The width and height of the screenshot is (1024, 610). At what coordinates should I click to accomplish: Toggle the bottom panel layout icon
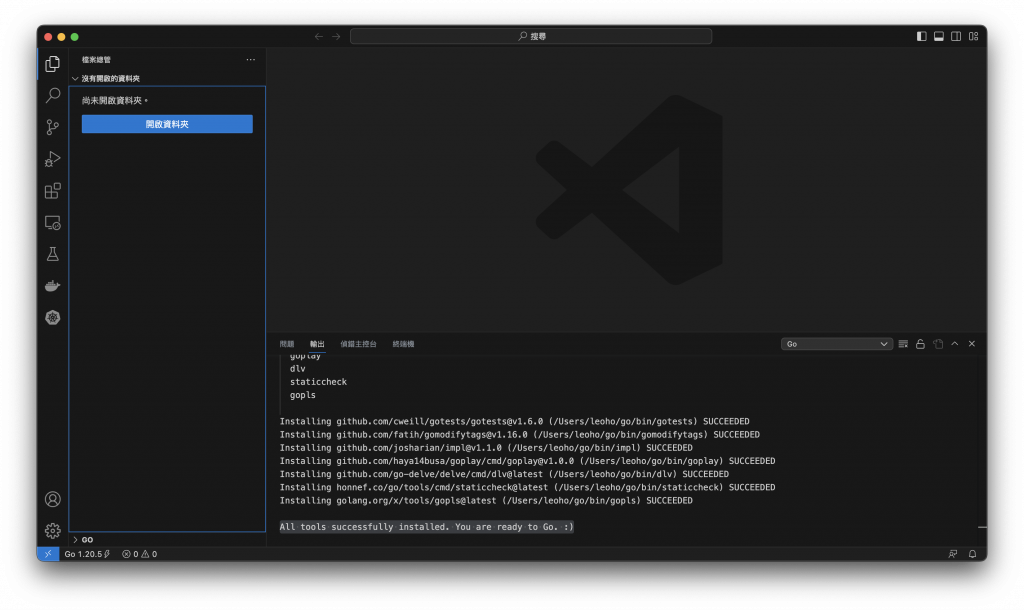pos(938,37)
